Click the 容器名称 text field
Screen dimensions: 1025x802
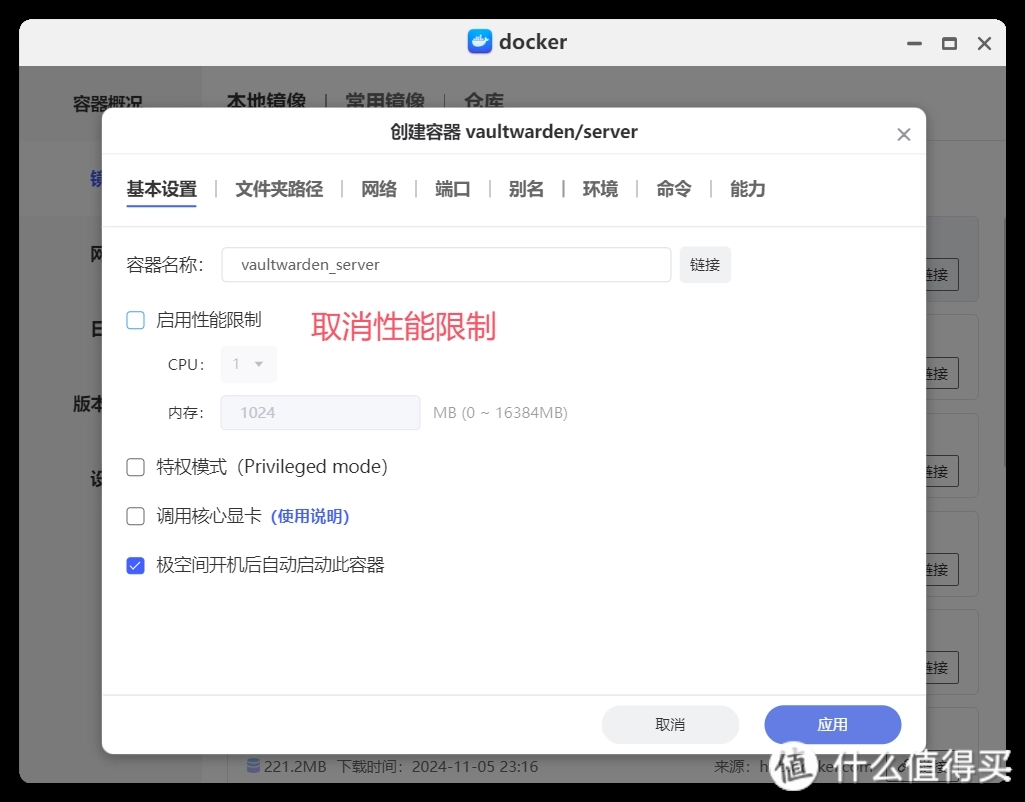[x=446, y=265]
